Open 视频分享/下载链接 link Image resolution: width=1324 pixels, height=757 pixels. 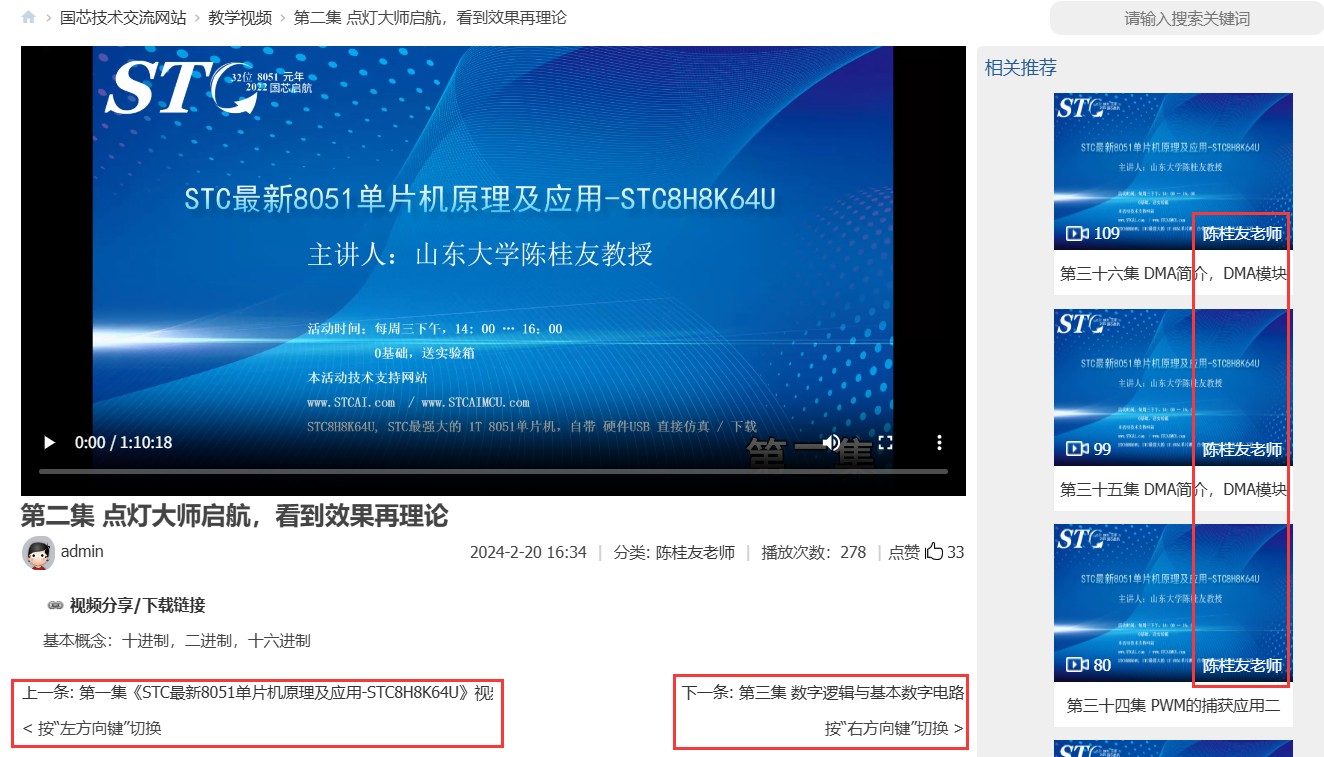(x=137, y=605)
